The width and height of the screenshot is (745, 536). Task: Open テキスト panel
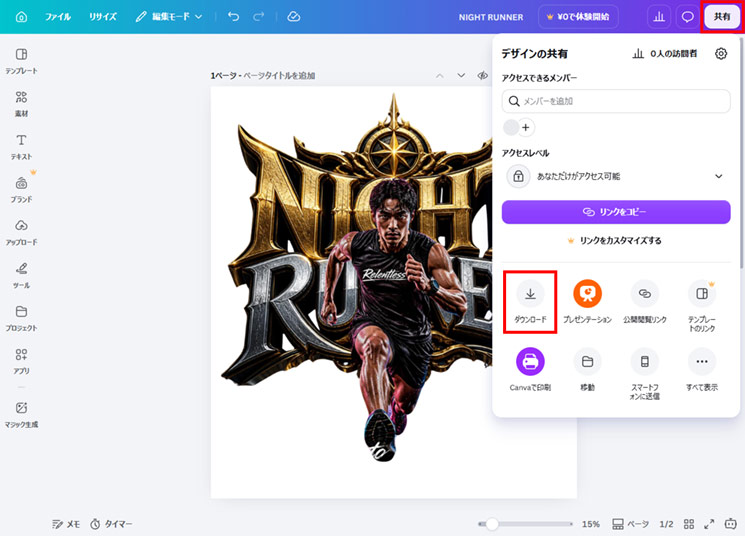[x=21, y=146]
